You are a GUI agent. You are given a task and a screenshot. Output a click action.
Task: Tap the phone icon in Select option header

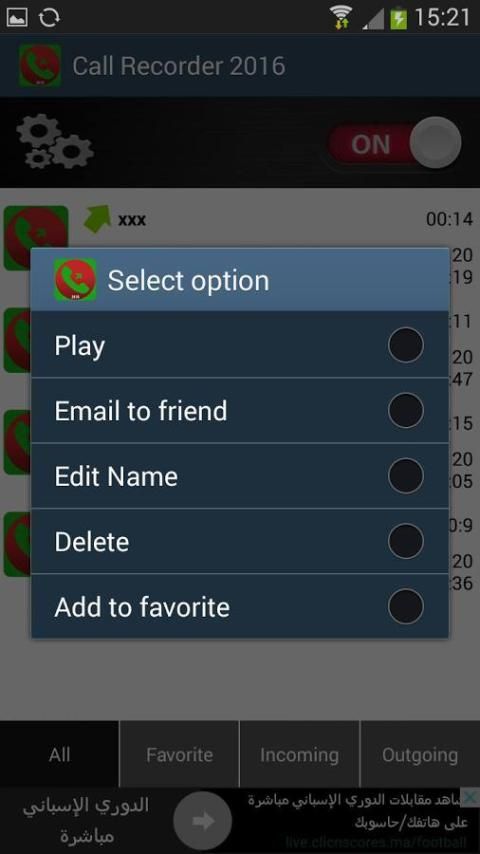75,280
